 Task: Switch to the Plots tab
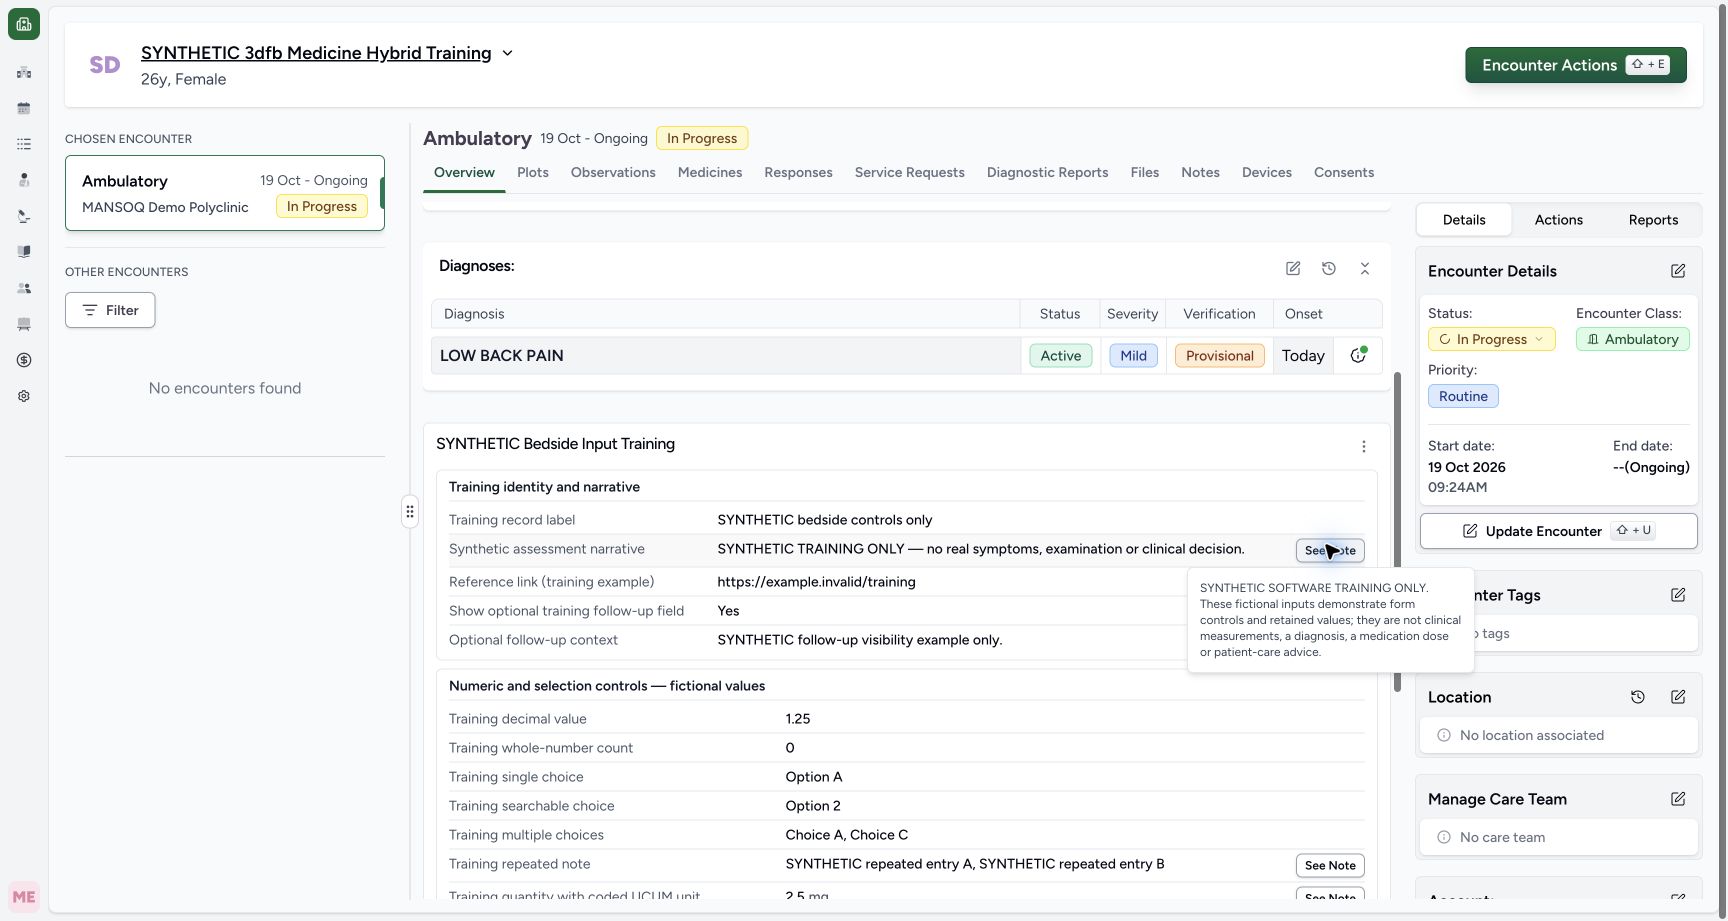[x=533, y=172]
